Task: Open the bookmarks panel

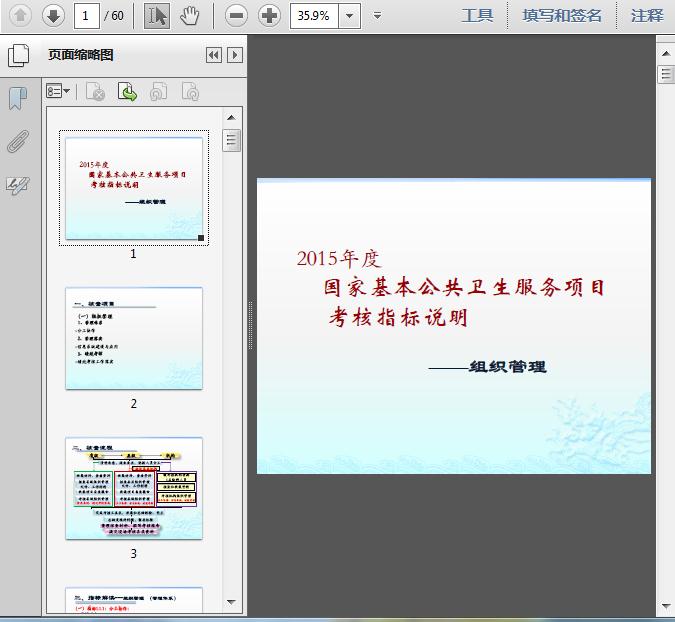Action: click(18, 99)
